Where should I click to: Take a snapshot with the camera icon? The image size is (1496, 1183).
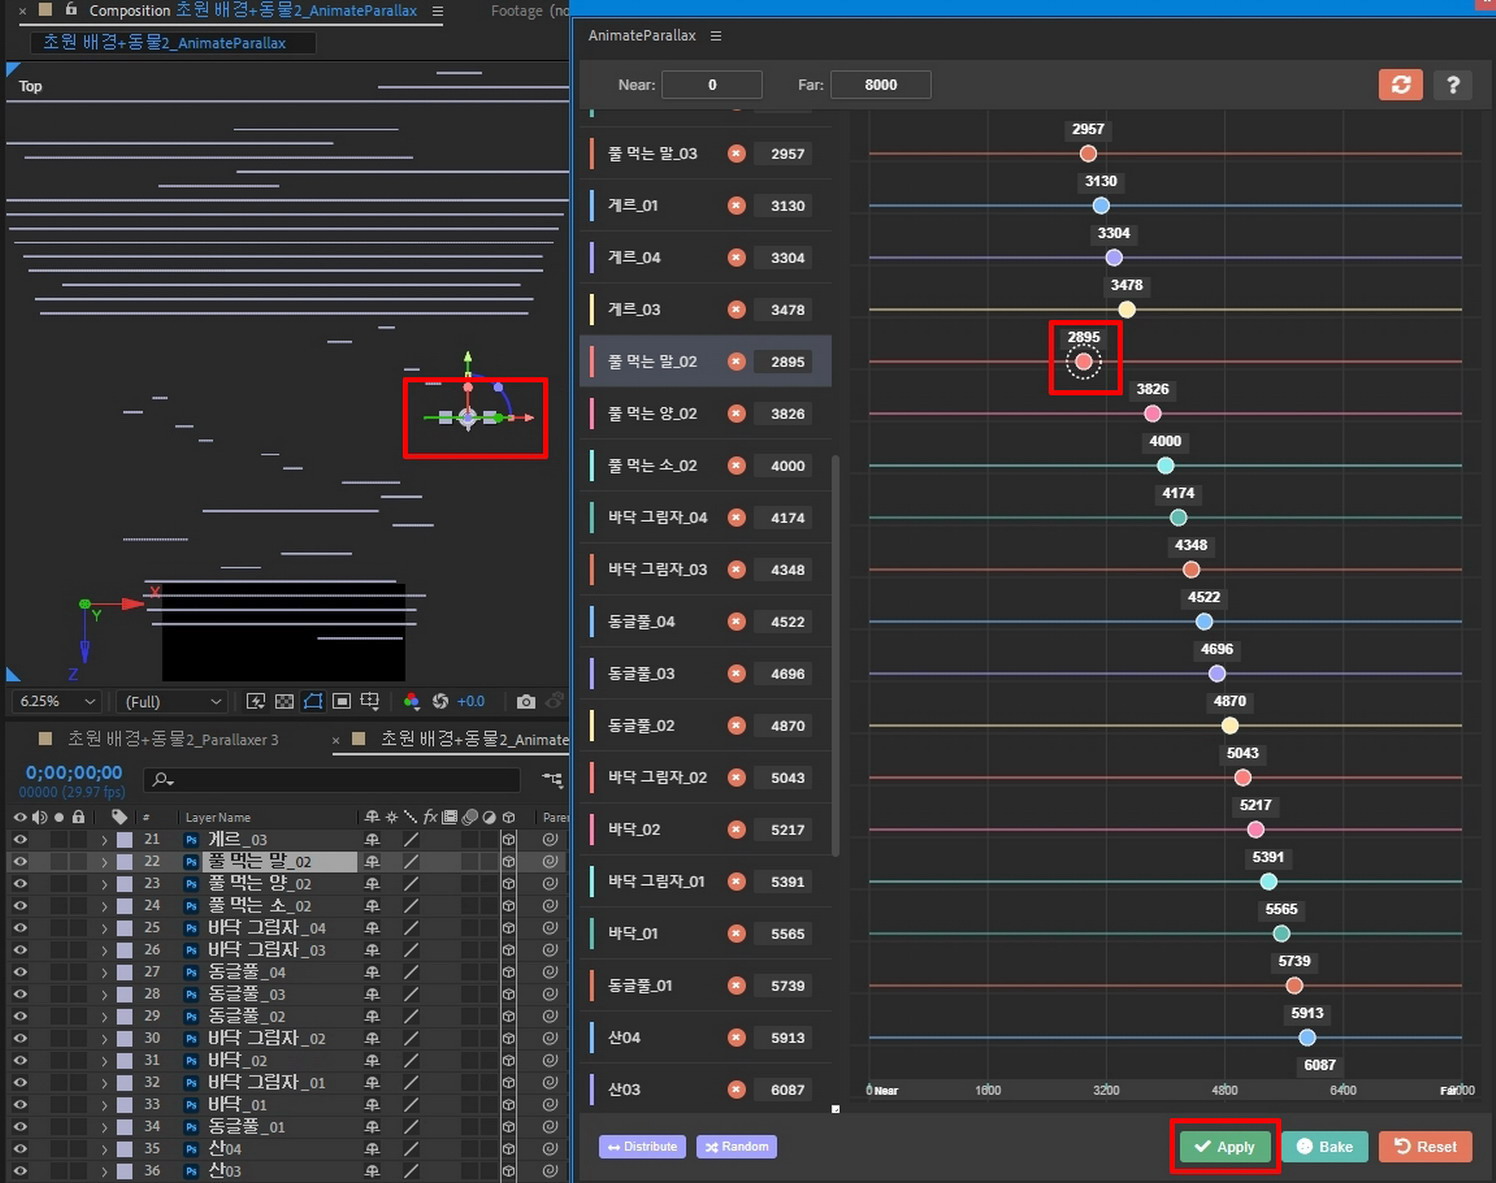[526, 701]
